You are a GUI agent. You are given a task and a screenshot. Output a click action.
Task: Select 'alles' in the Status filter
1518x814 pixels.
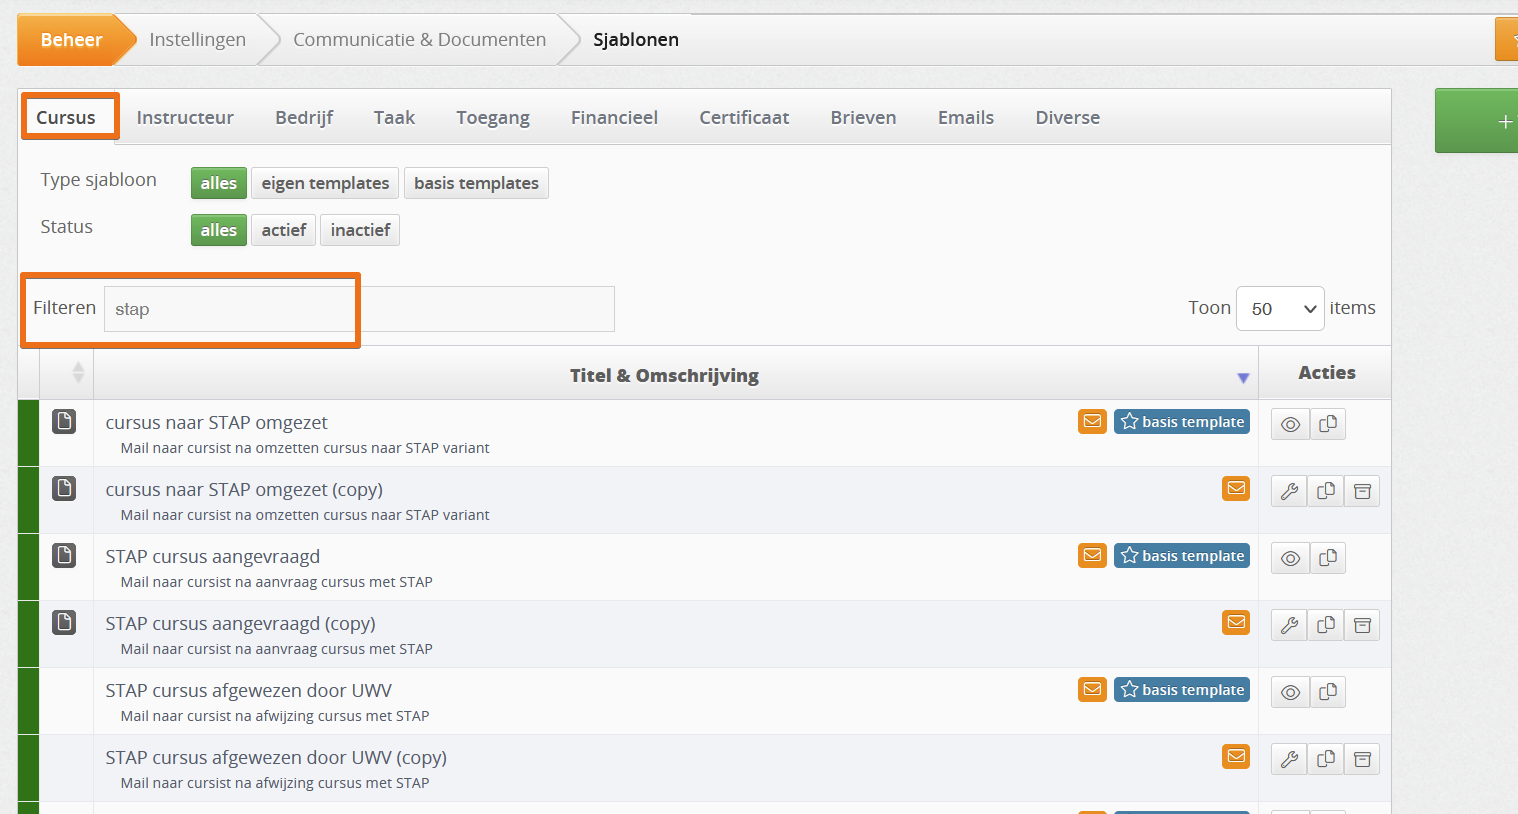[219, 230]
